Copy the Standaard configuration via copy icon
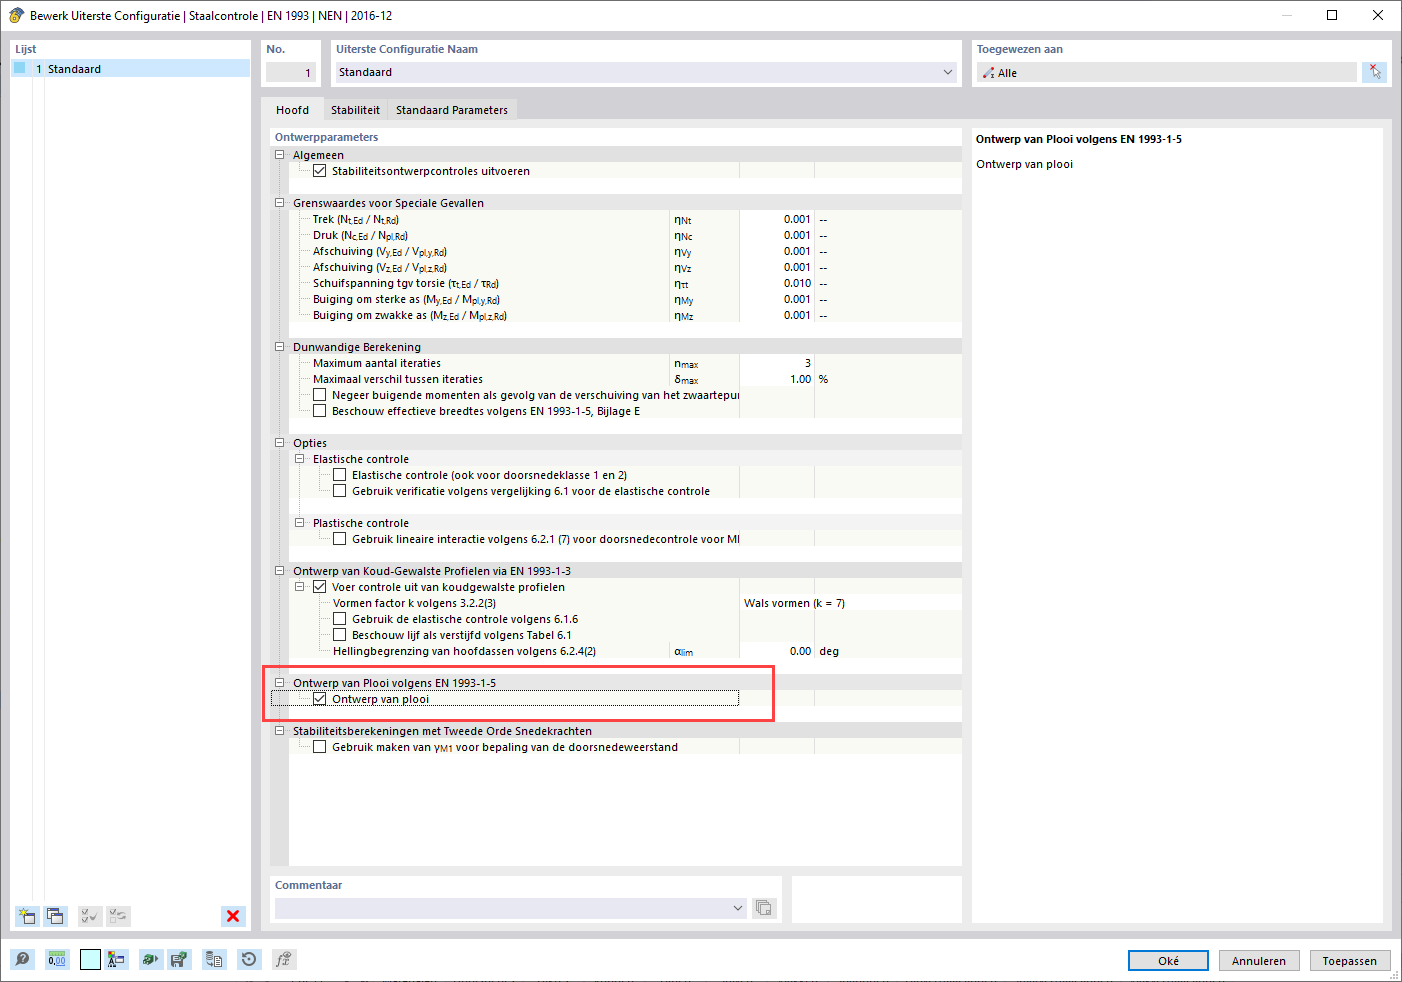This screenshot has height=982, width=1402. click(56, 916)
